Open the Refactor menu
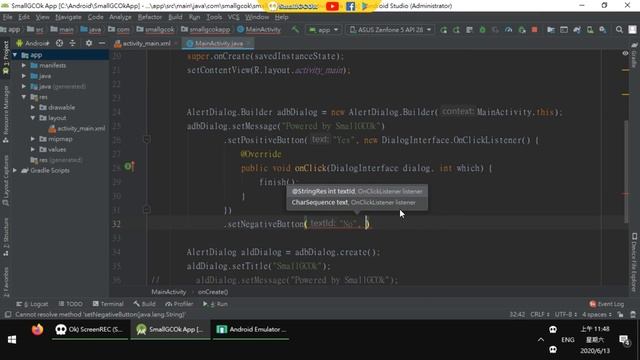Screen dimensions: 640x360 (149, 17)
